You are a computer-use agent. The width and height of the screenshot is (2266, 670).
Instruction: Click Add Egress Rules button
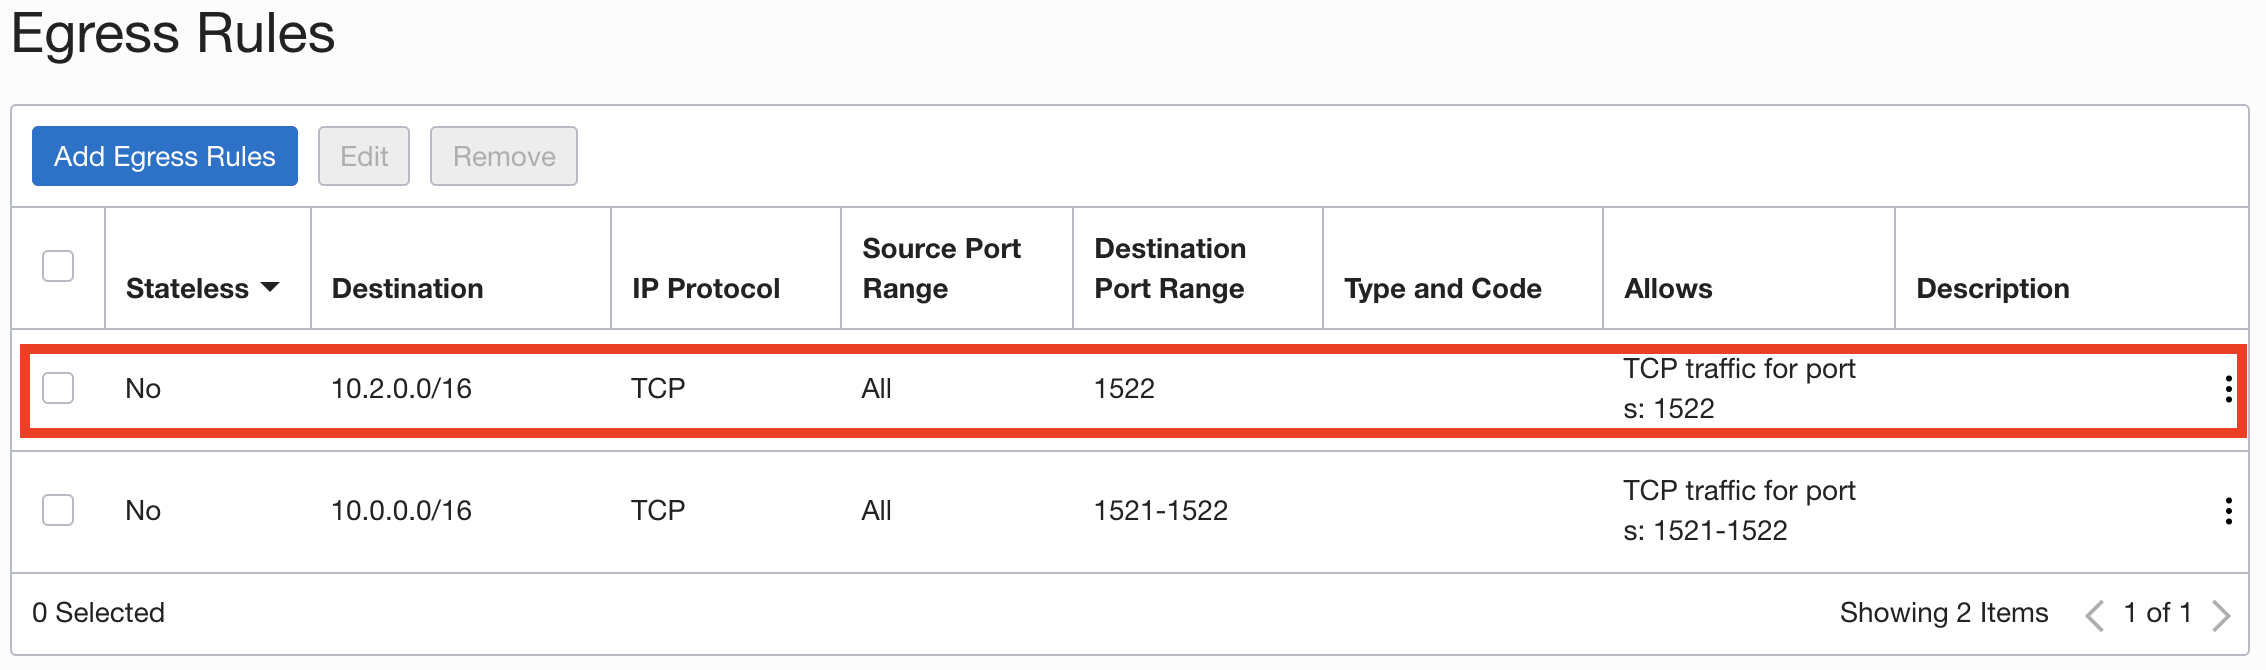(x=165, y=156)
